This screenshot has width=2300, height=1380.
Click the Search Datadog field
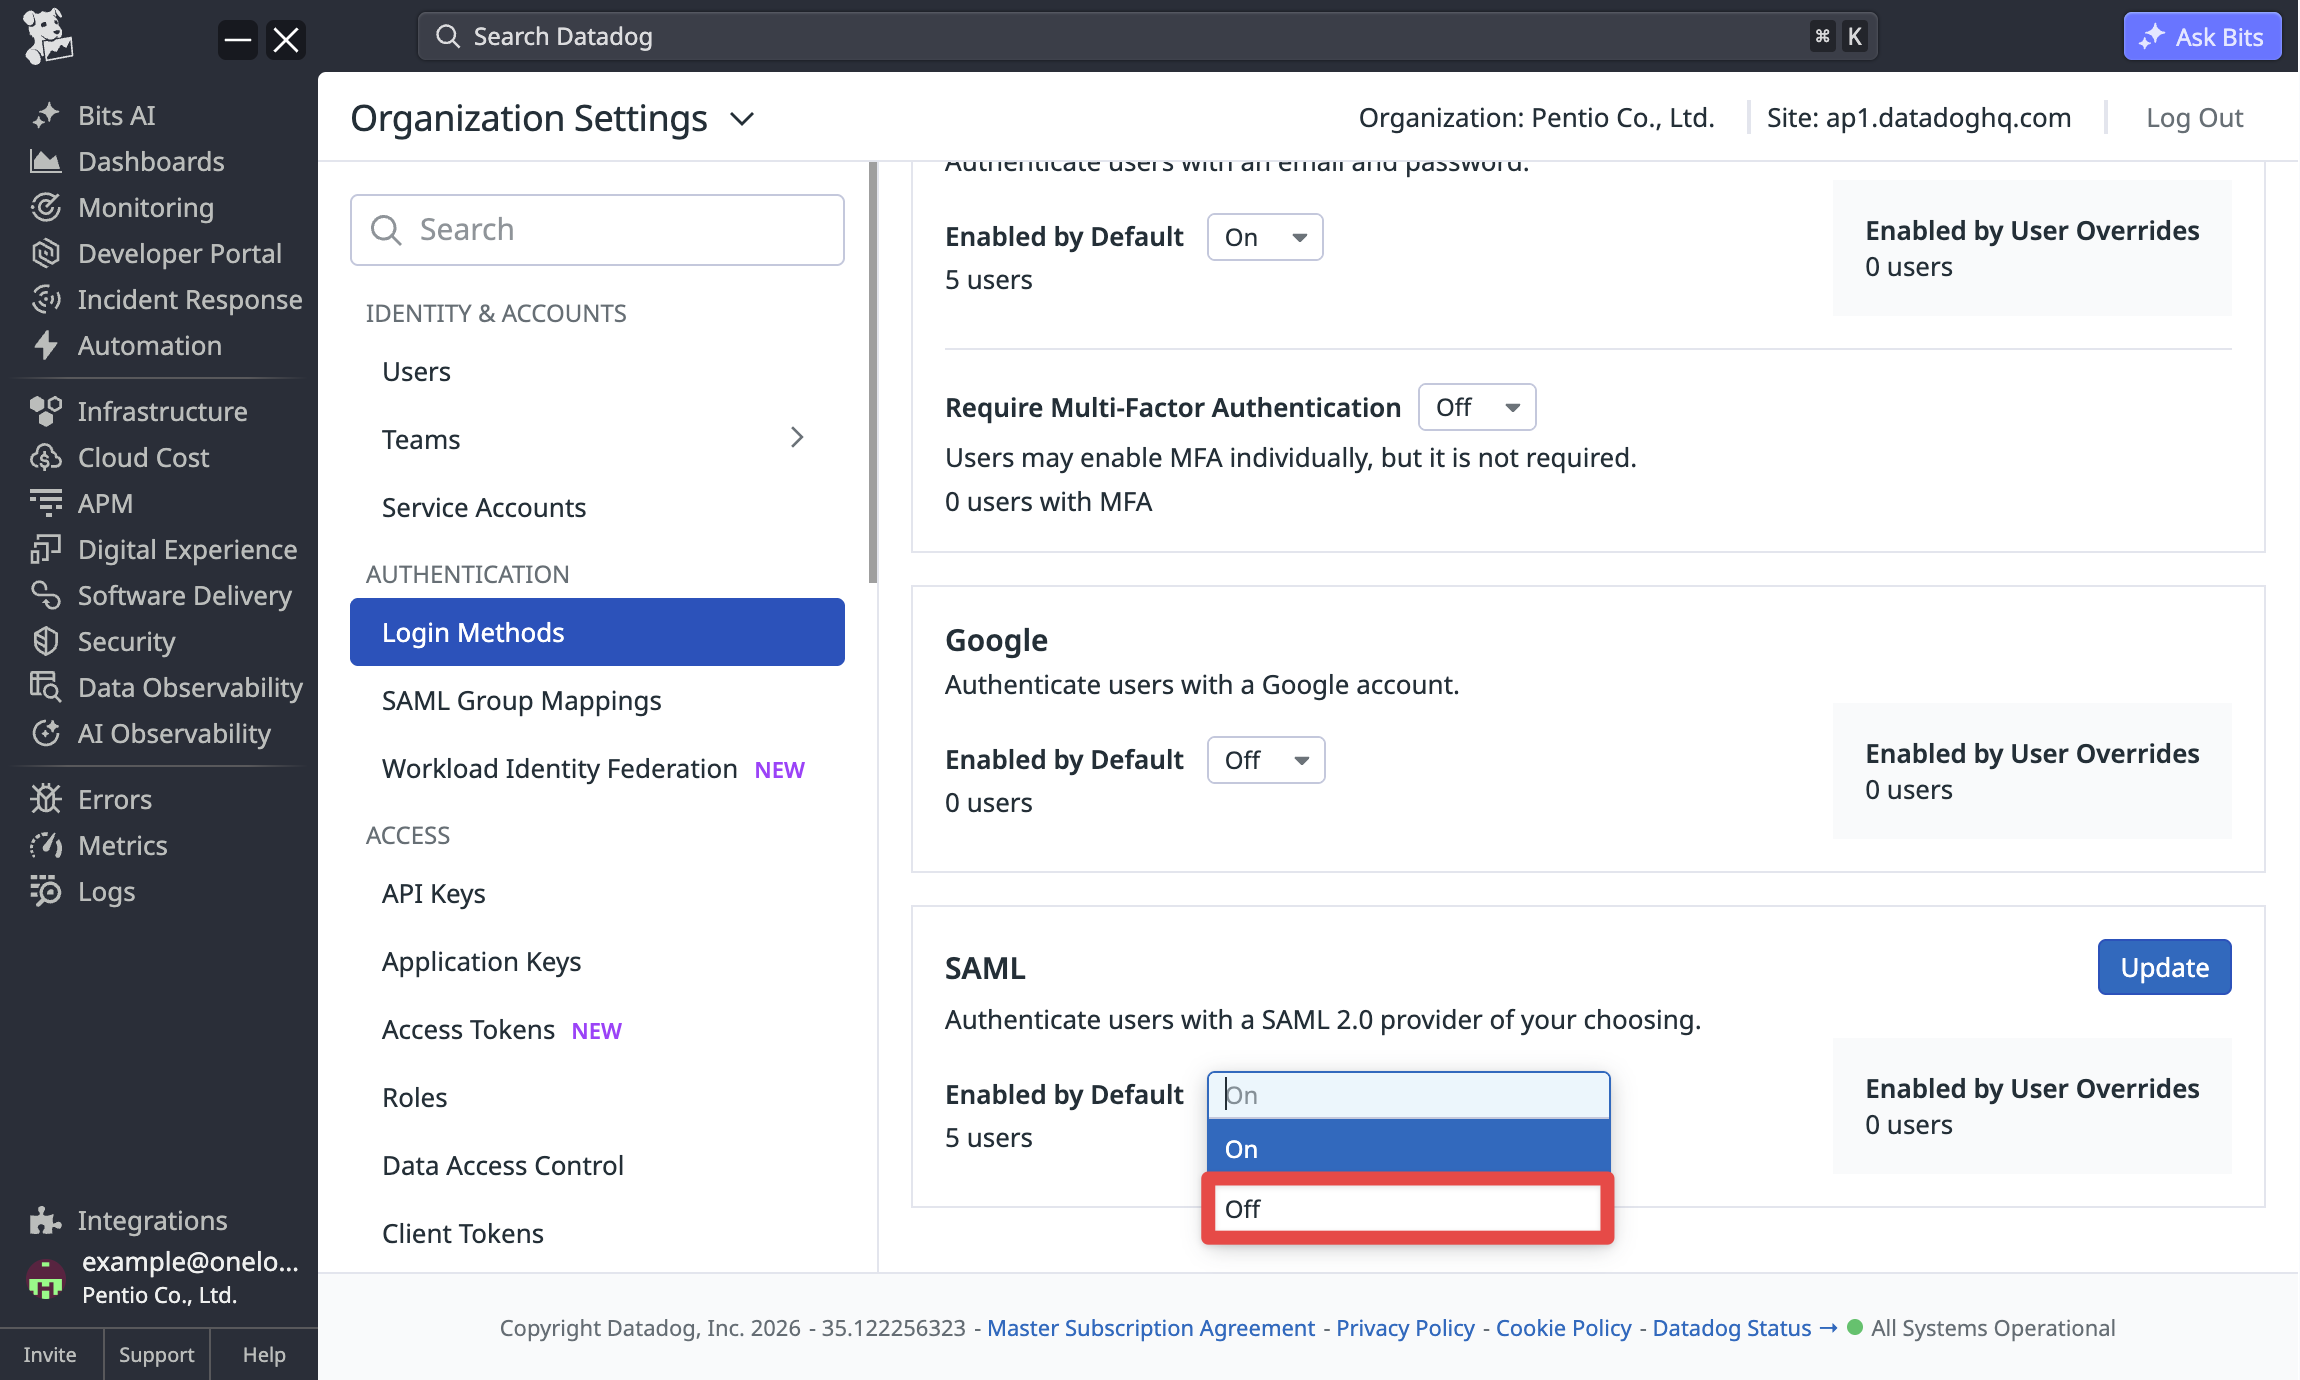coord(1147,37)
